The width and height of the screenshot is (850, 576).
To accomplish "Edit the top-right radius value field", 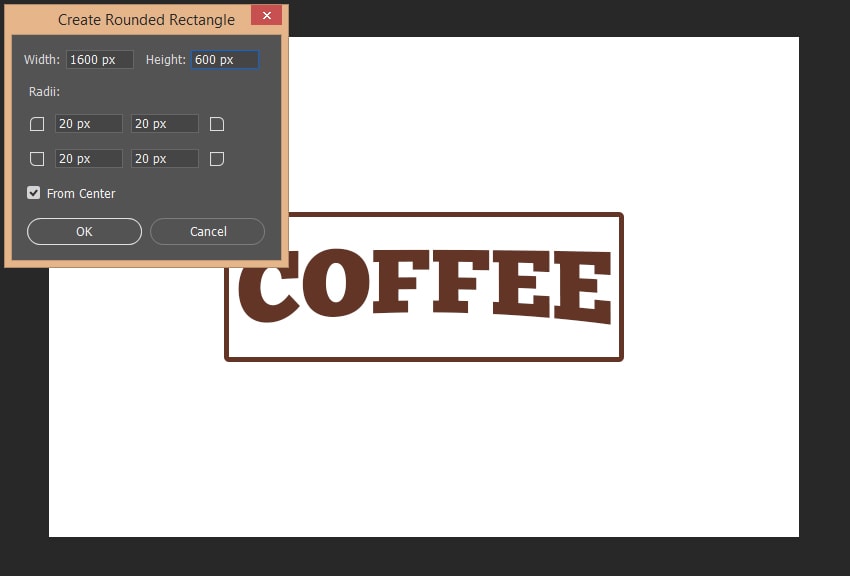I will [165, 124].
